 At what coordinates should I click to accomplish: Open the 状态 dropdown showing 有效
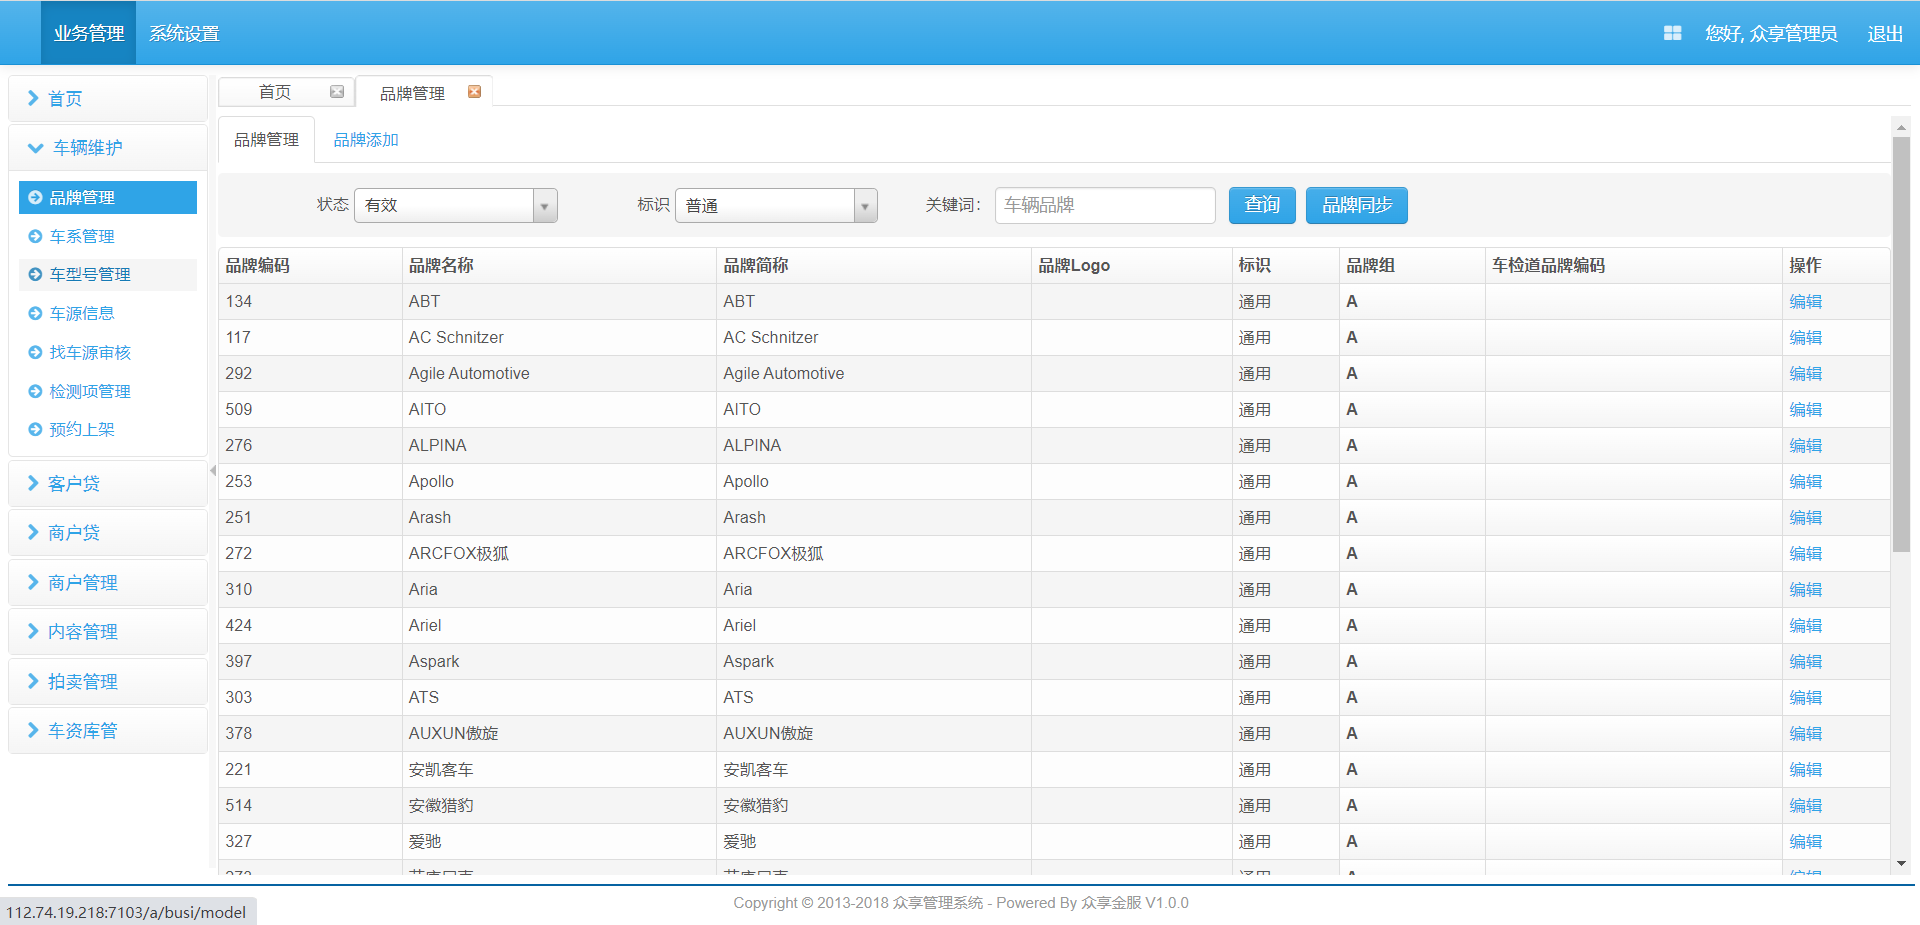(x=456, y=205)
